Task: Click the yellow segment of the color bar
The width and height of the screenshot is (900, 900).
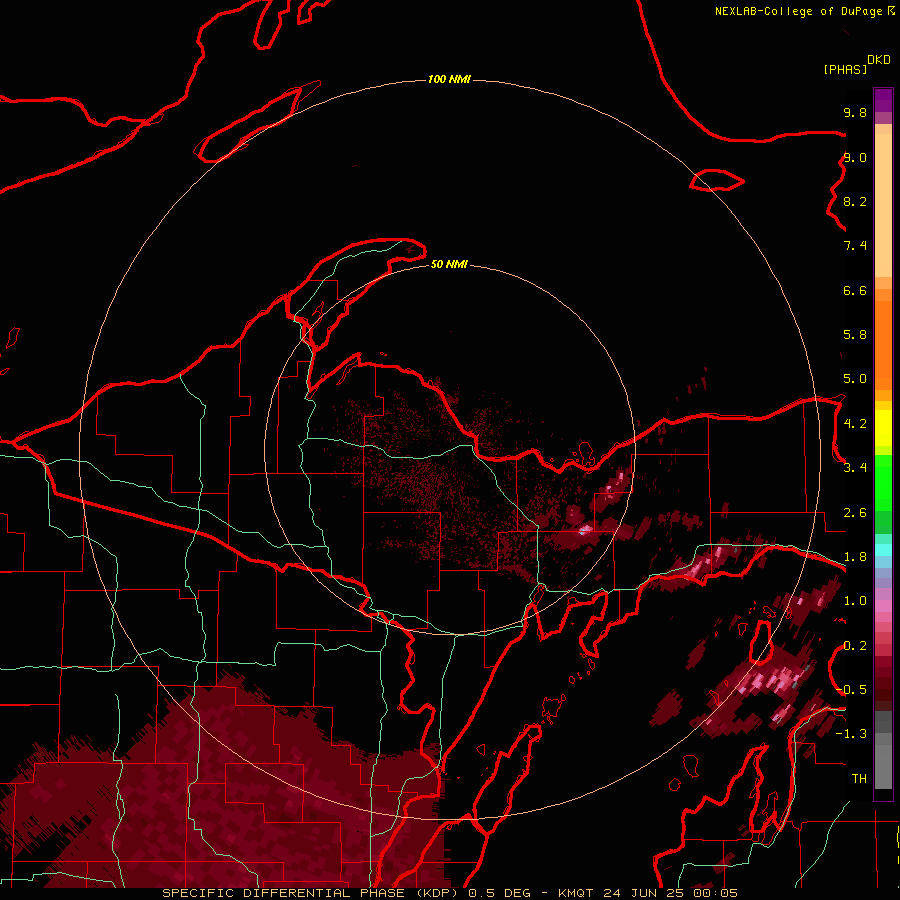Action: click(883, 428)
